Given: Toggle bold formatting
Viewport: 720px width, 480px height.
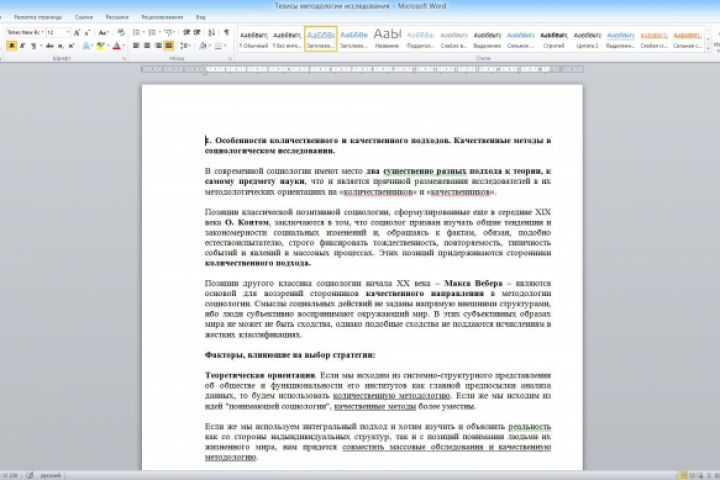Looking at the screenshot, I should (x=11, y=45).
